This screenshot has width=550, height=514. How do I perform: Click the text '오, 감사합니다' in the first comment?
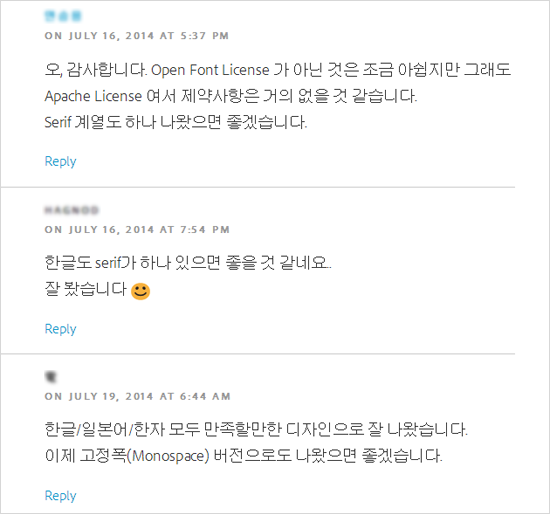tap(95, 70)
